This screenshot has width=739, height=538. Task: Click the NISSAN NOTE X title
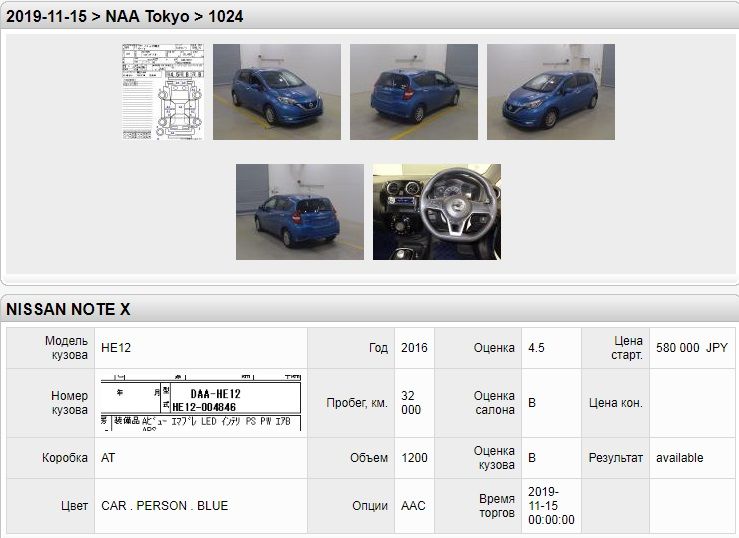(x=68, y=309)
